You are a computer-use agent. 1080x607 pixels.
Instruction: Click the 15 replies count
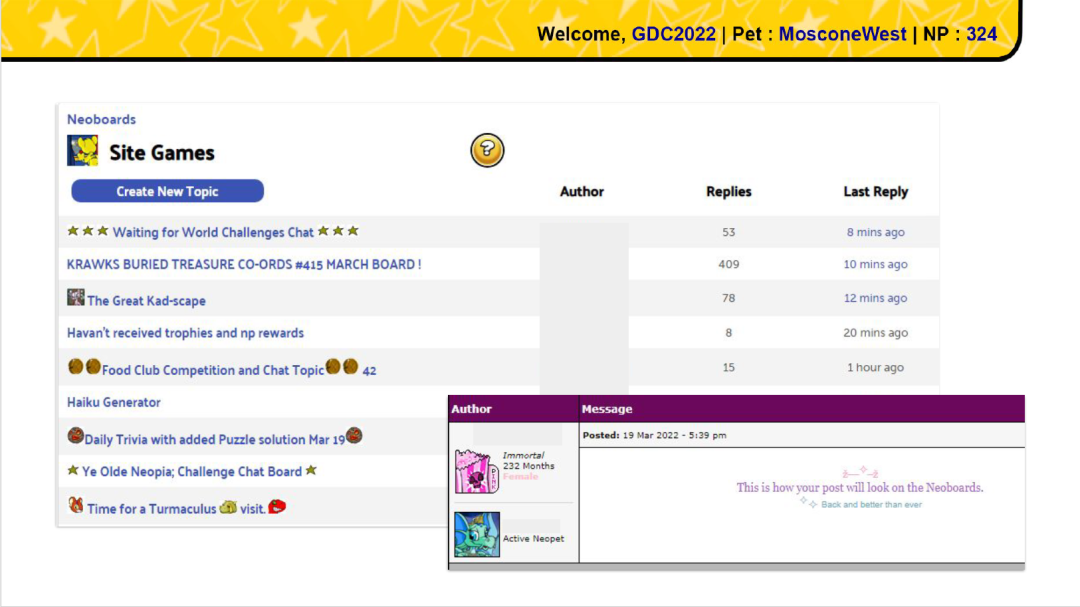[729, 367]
